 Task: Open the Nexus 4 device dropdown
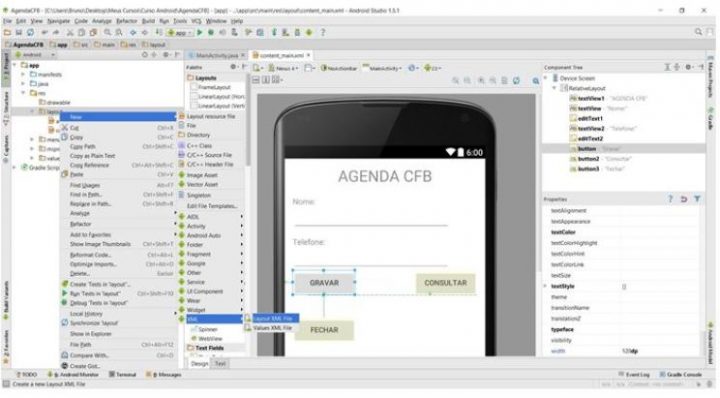pos(284,68)
